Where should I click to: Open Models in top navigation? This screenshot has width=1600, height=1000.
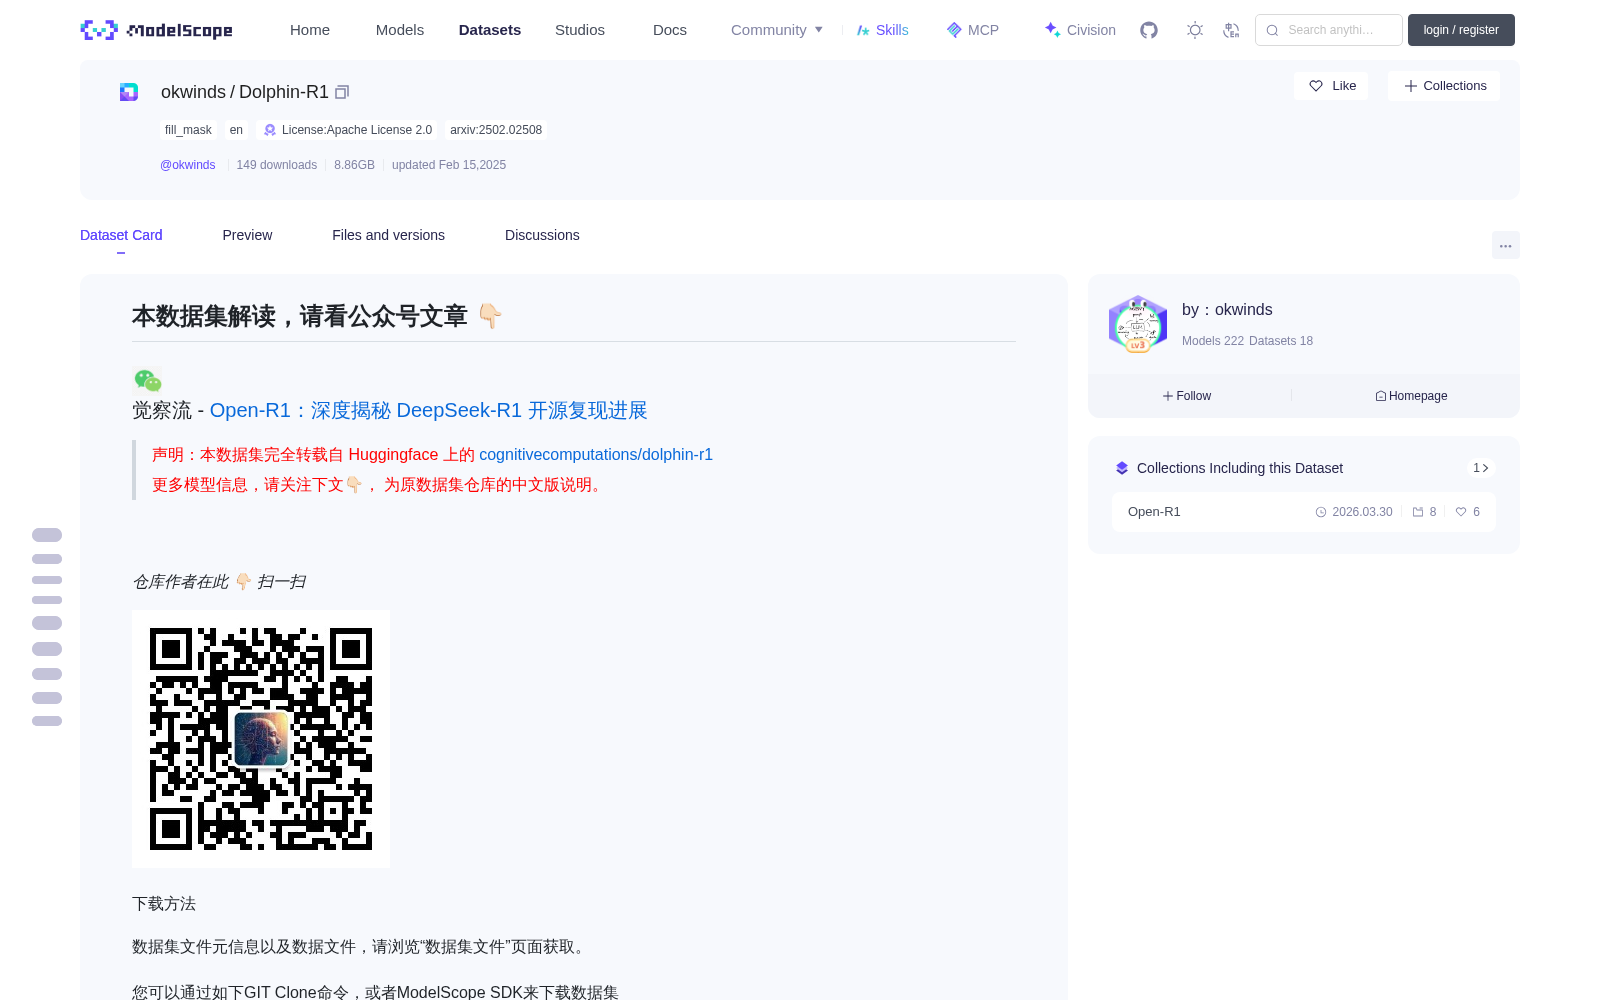[400, 30]
